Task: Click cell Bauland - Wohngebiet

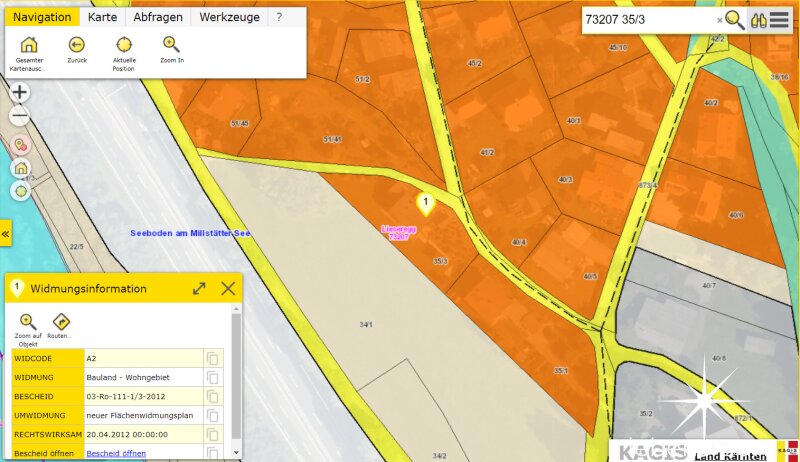Action: point(144,377)
